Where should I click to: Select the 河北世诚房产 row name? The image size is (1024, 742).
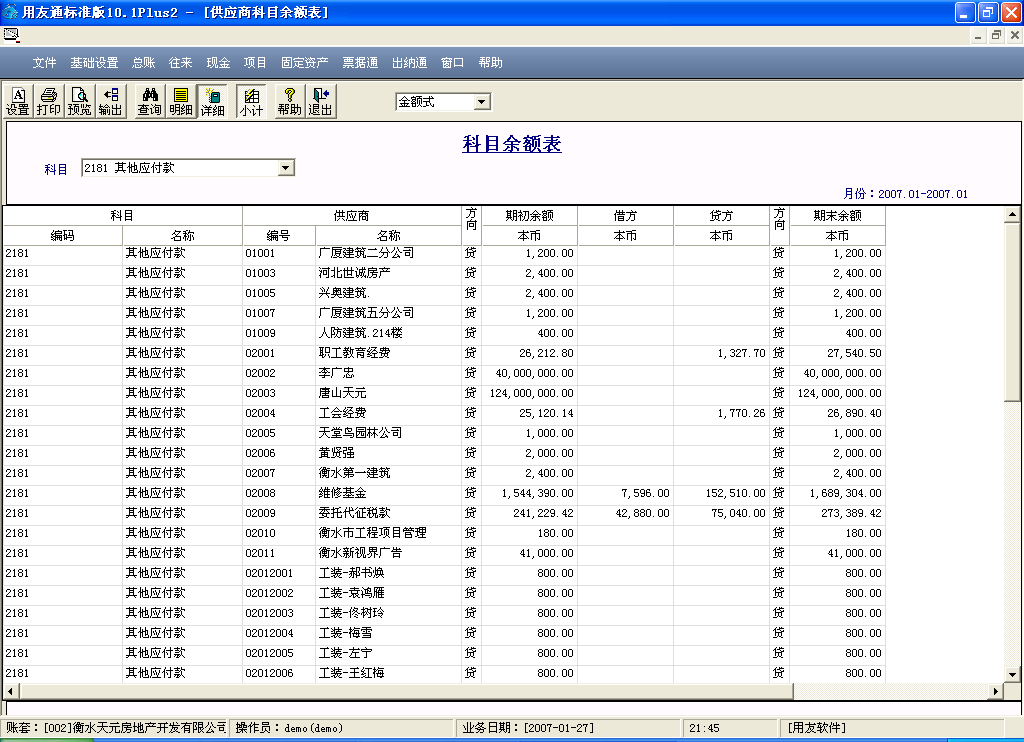coord(388,273)
